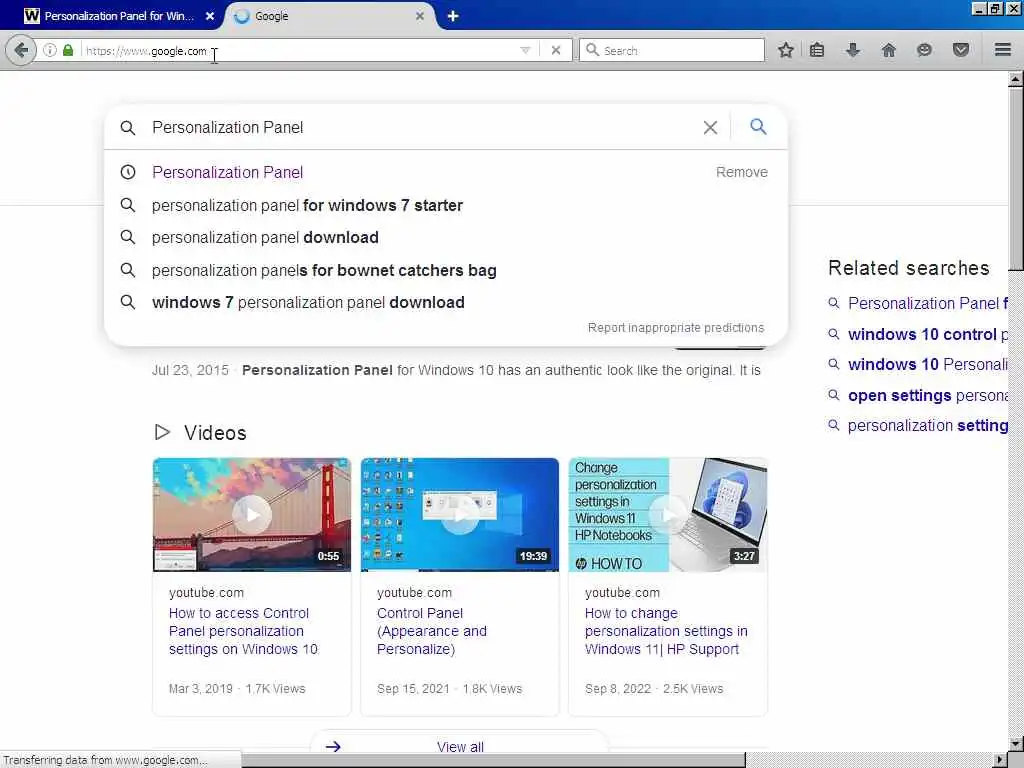This screenshot has width=1024, height=768.
Task: Open How to change personalization settings HP link
Action: click(x=666, y=631)
